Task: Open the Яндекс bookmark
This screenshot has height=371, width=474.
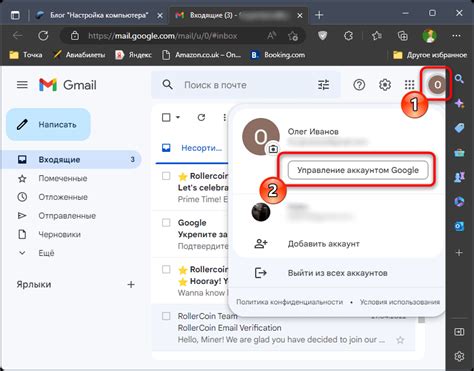Action: coord(133,55)
